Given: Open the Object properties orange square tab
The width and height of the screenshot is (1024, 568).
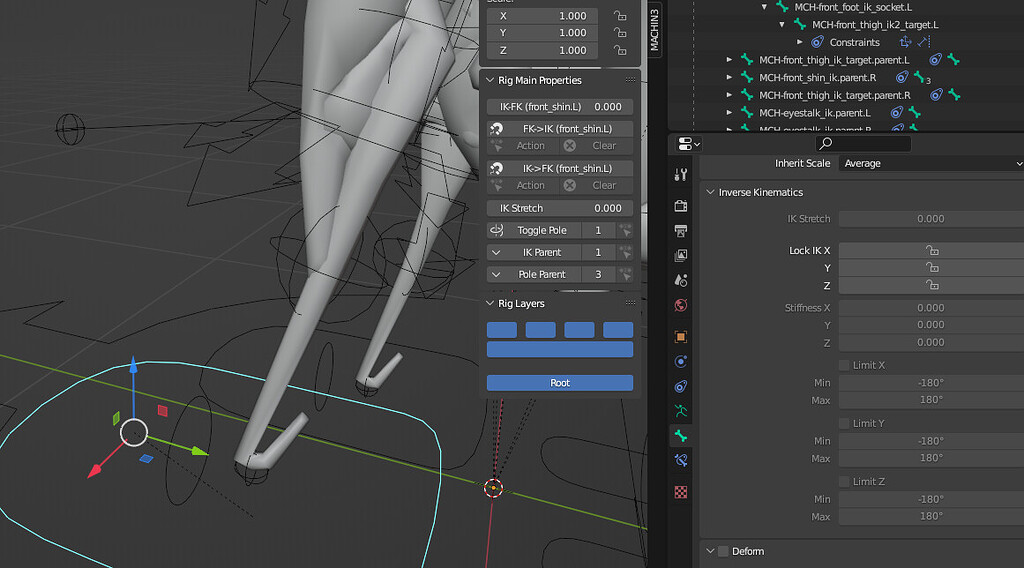Looking at the screenshot, I should click(x=680, y=337).
